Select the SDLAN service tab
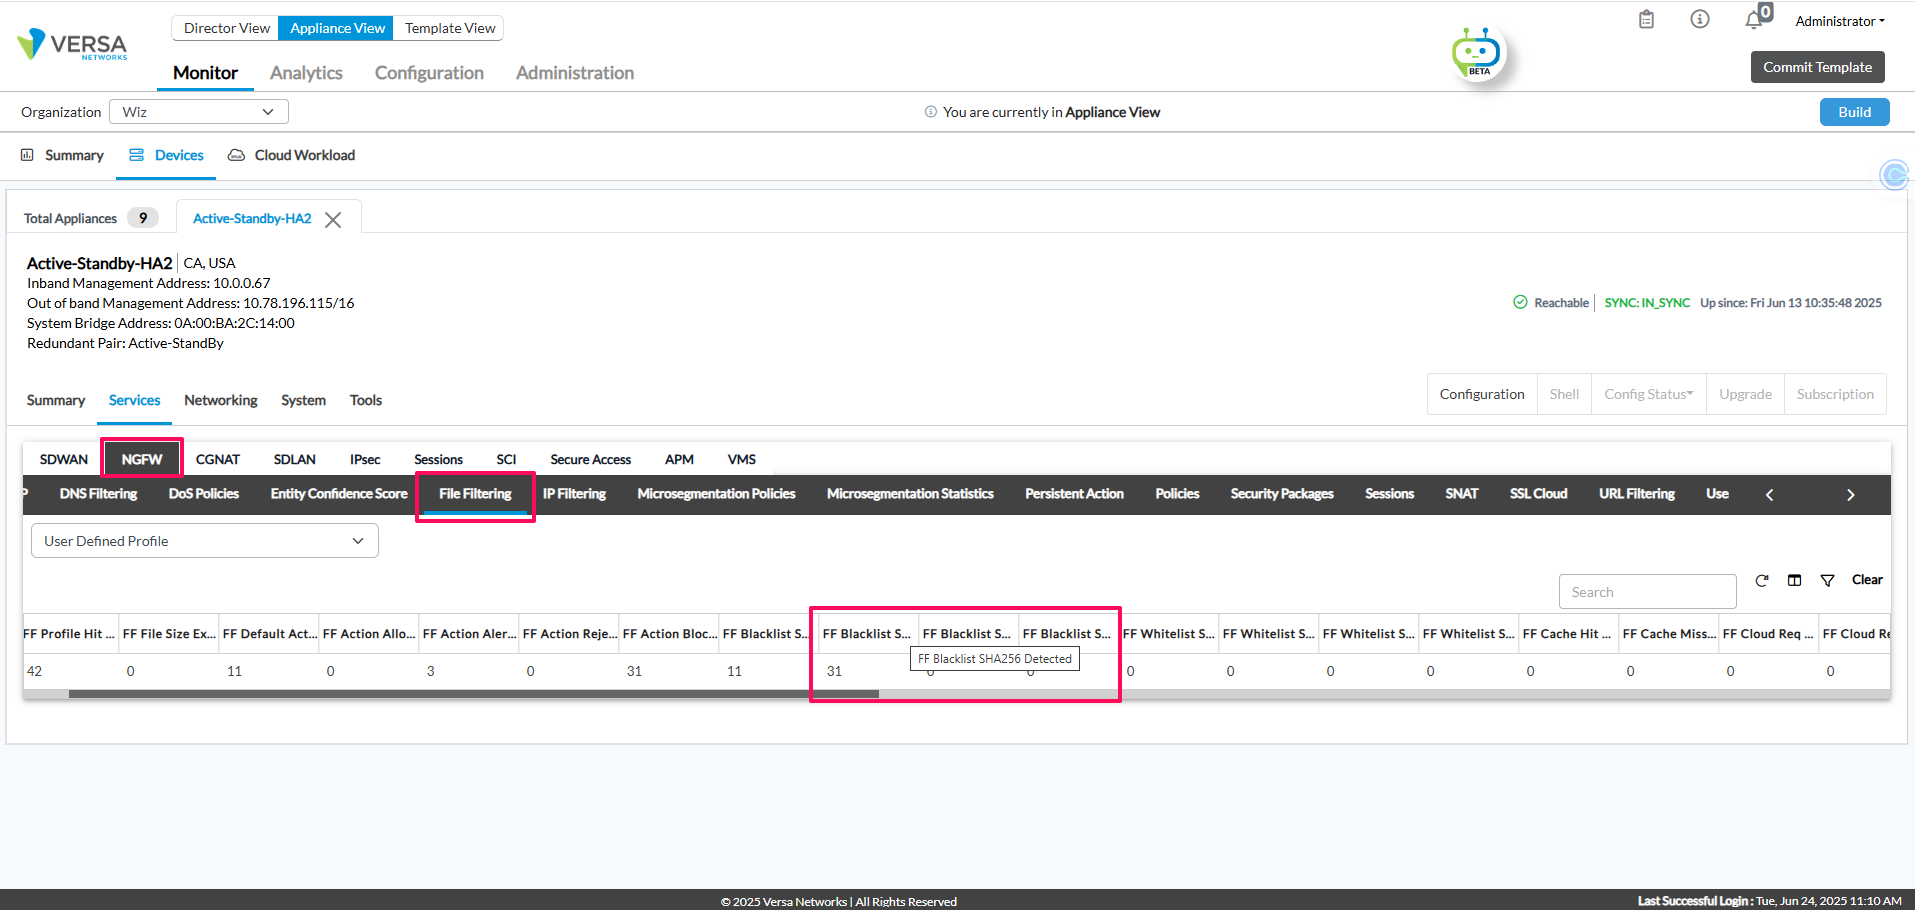The width and height of the screenshot is (1915, 910). click(x=295, y=459)
